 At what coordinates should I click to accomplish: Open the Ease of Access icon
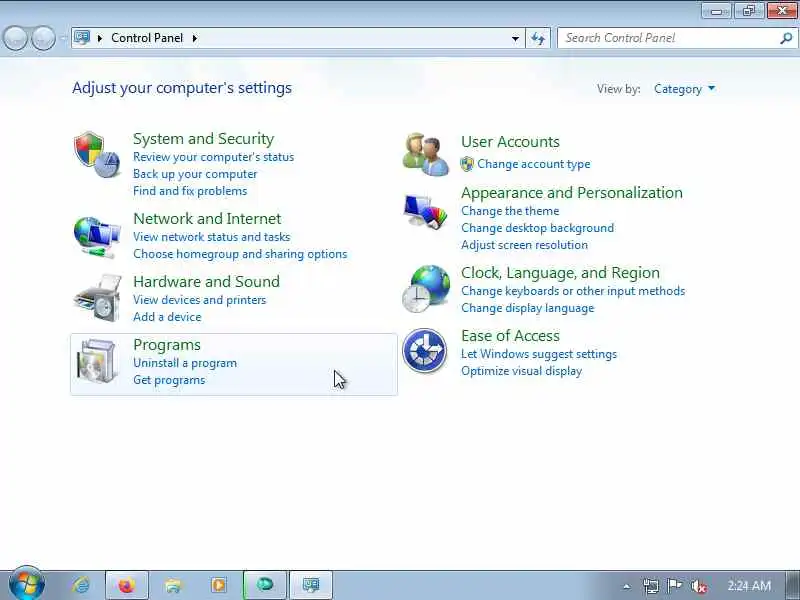[425, 351]
